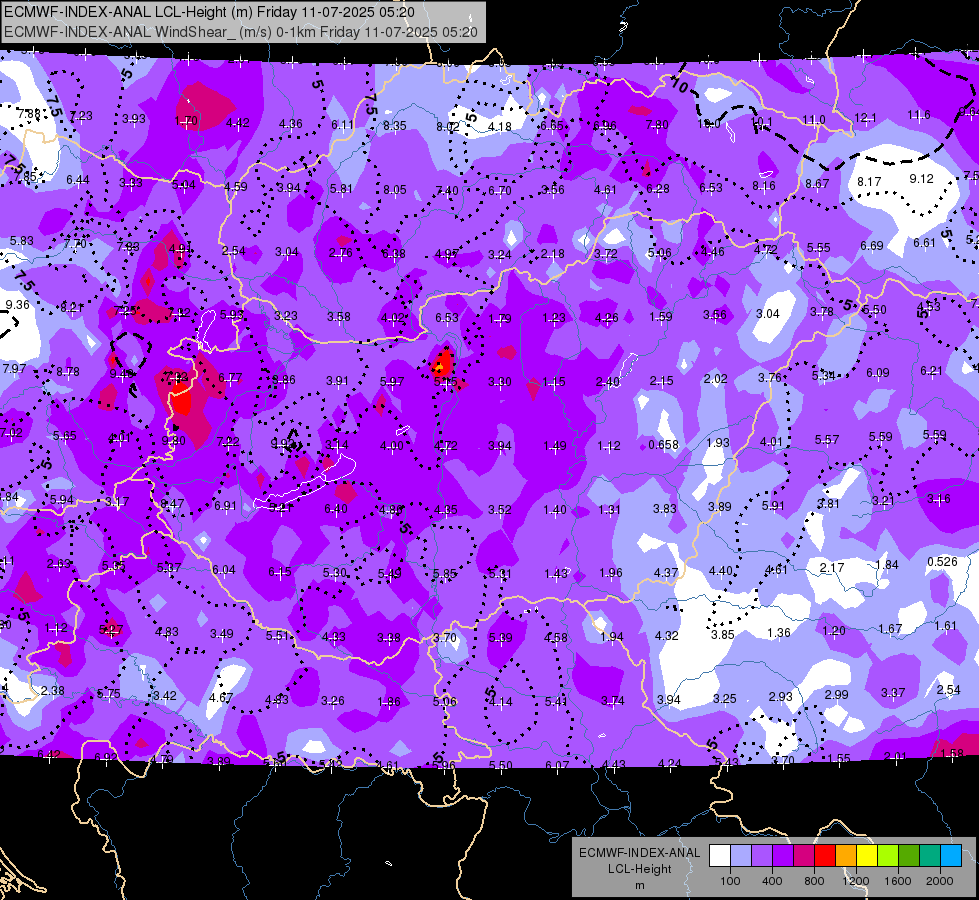Click the '1600' legend scale label
Image resolution: width=979 pixels, height=900 pixels.
coord(898,881)
